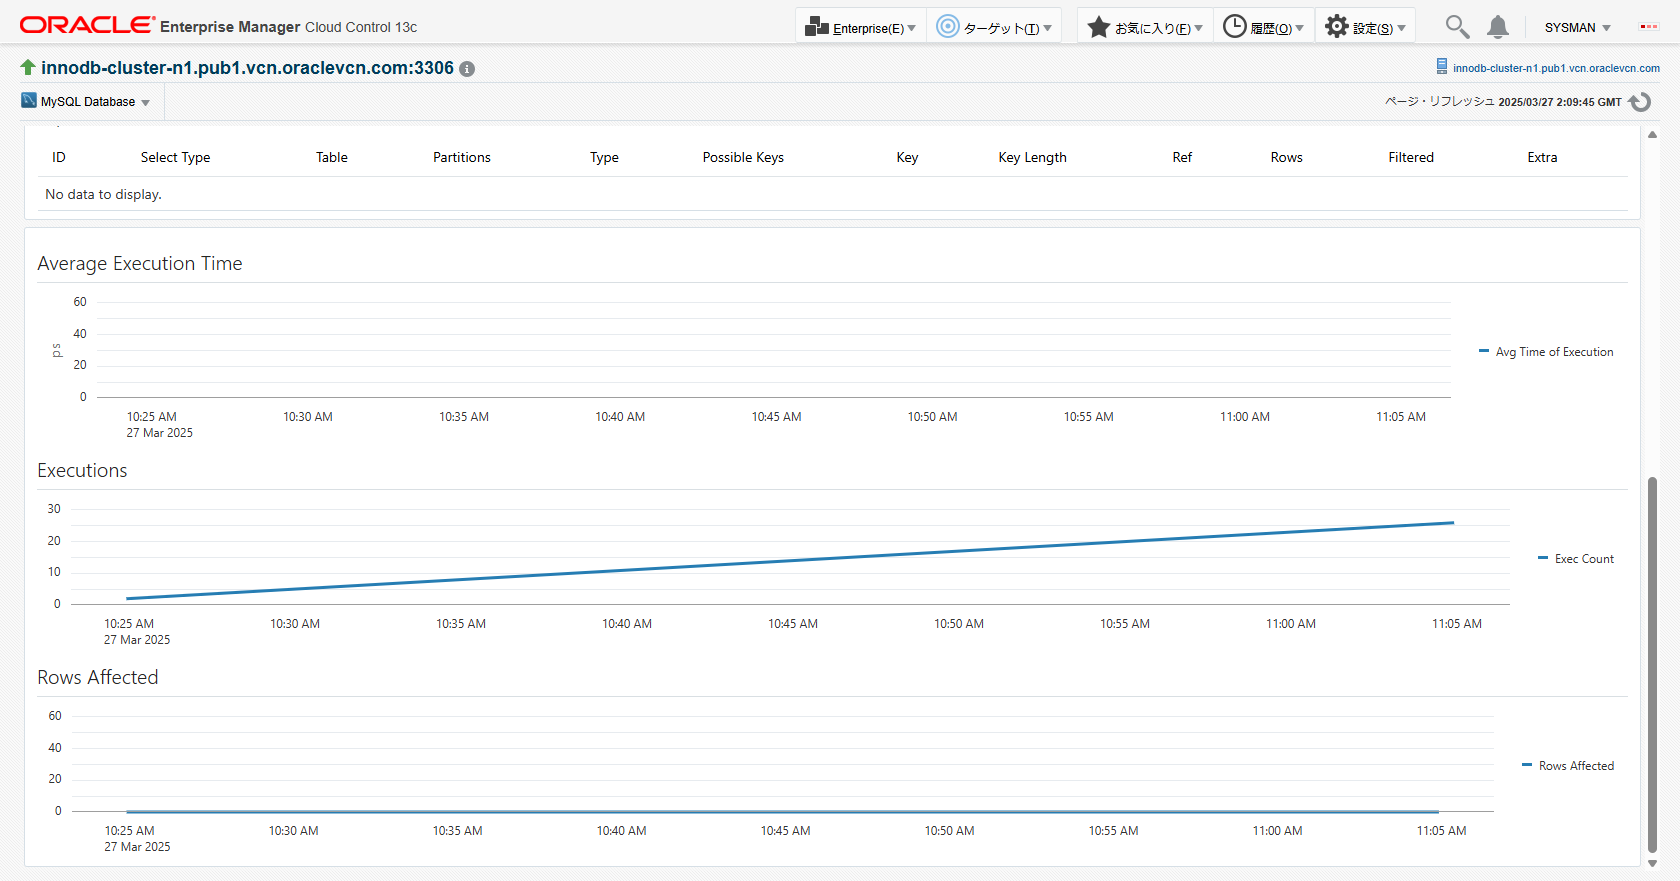Open the お気に入り favorites menu
The width and height of the screenshot is (1680, 881).
[x=1146, y=27]
